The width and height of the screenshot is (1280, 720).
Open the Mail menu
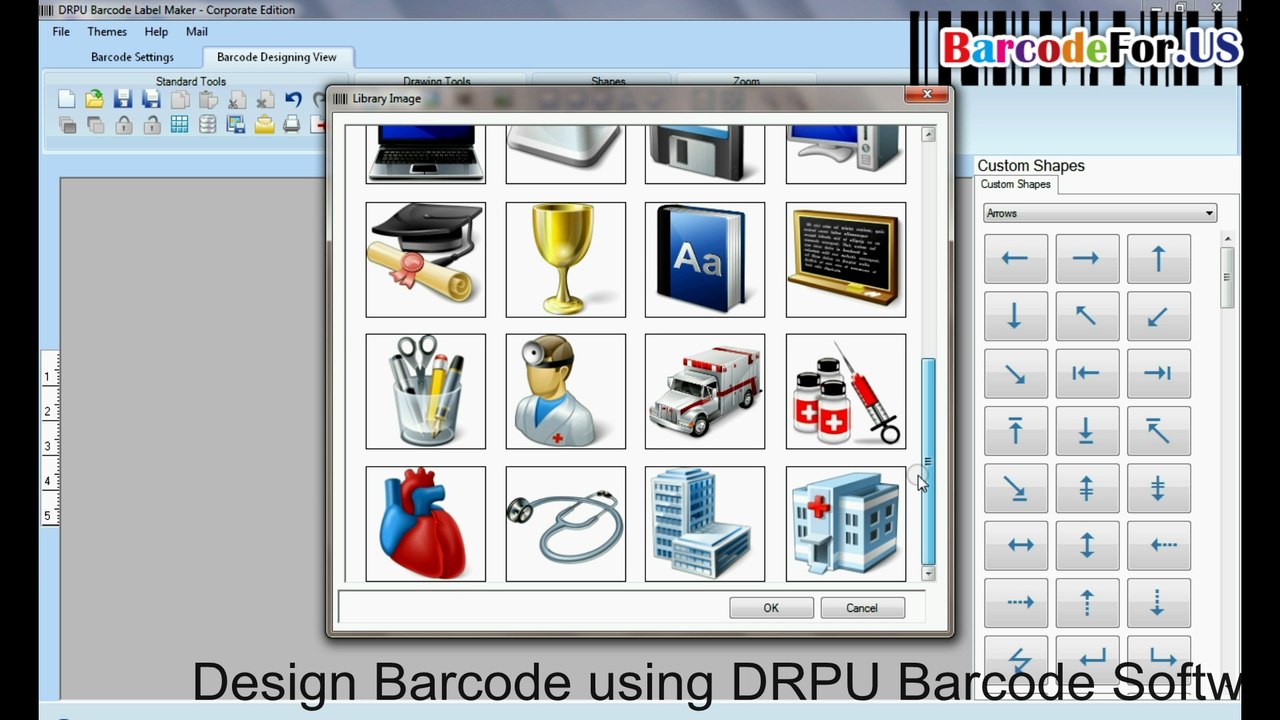(x=197, y=31)
